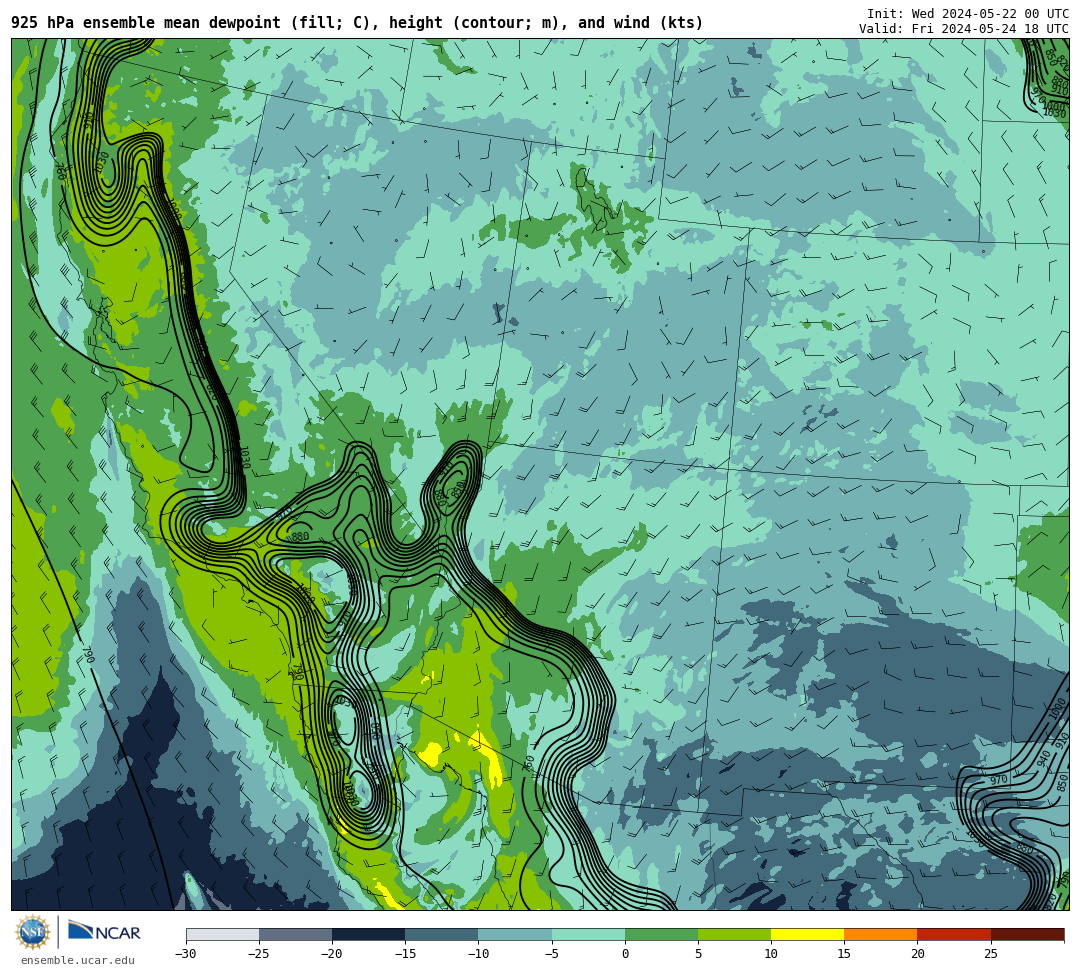
Task: Click the 10 colorbar tick label
Action: (771, 954)
